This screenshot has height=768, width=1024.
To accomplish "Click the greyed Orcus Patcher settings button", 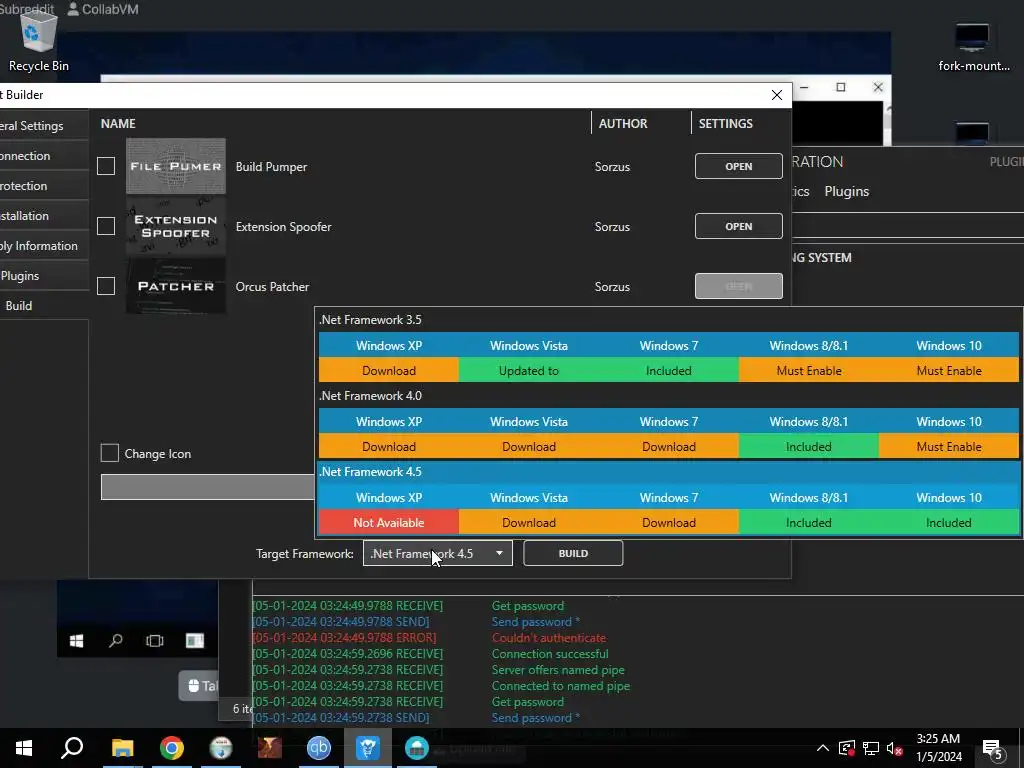I will tap(739, 286).
